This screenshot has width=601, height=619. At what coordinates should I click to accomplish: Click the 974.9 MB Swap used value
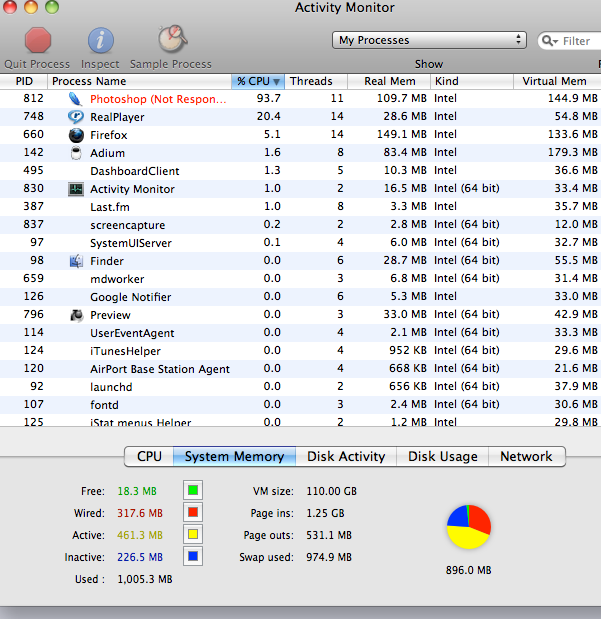(x=329, y=557)
